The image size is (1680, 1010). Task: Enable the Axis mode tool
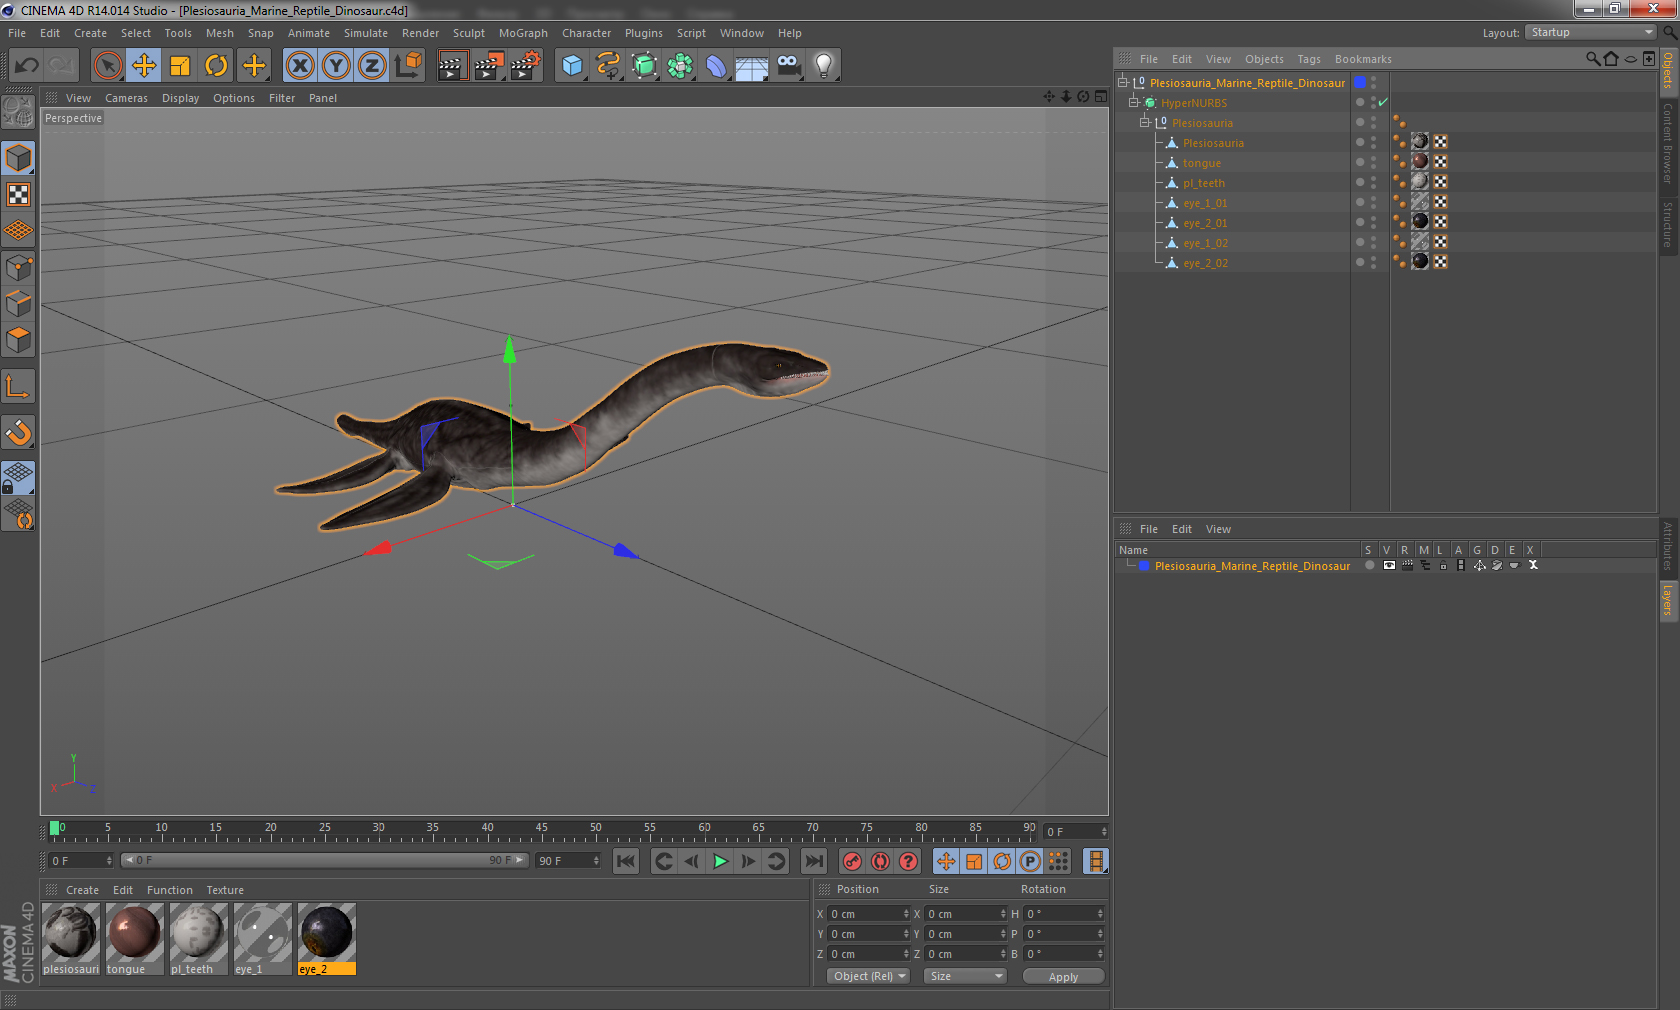point(18,386)
